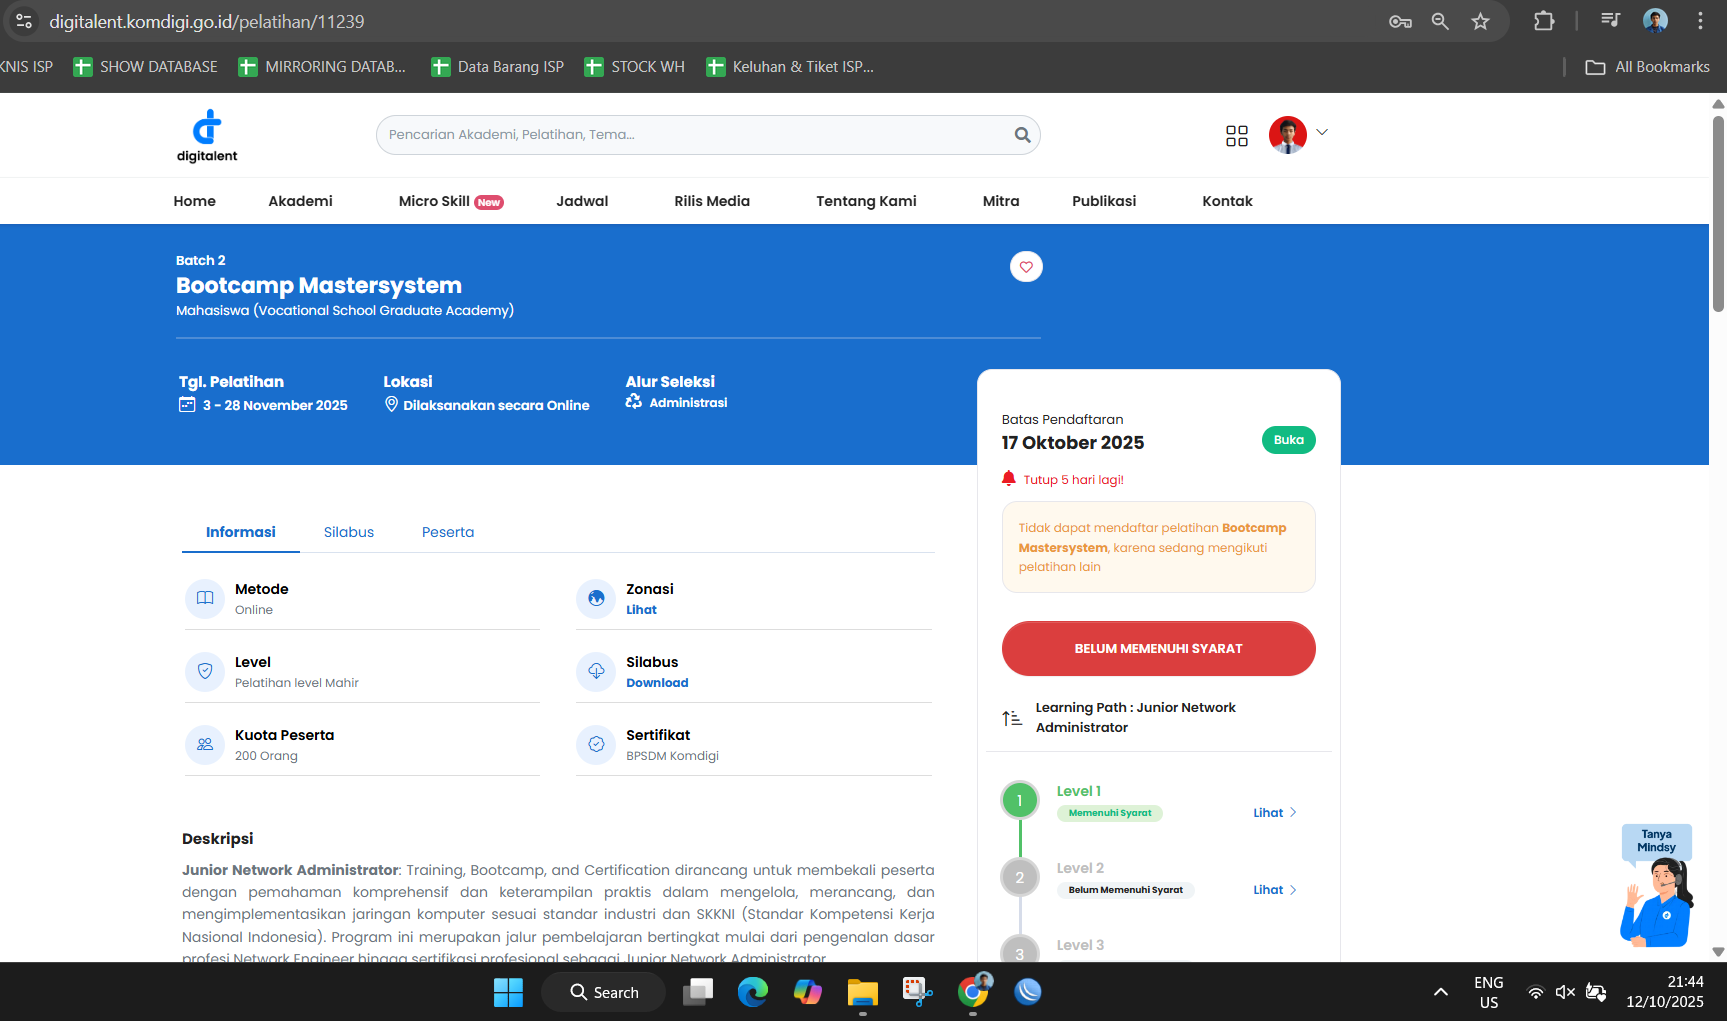
Task: Click the heart favorite icon on course banner
Action: coord(1026,267)
